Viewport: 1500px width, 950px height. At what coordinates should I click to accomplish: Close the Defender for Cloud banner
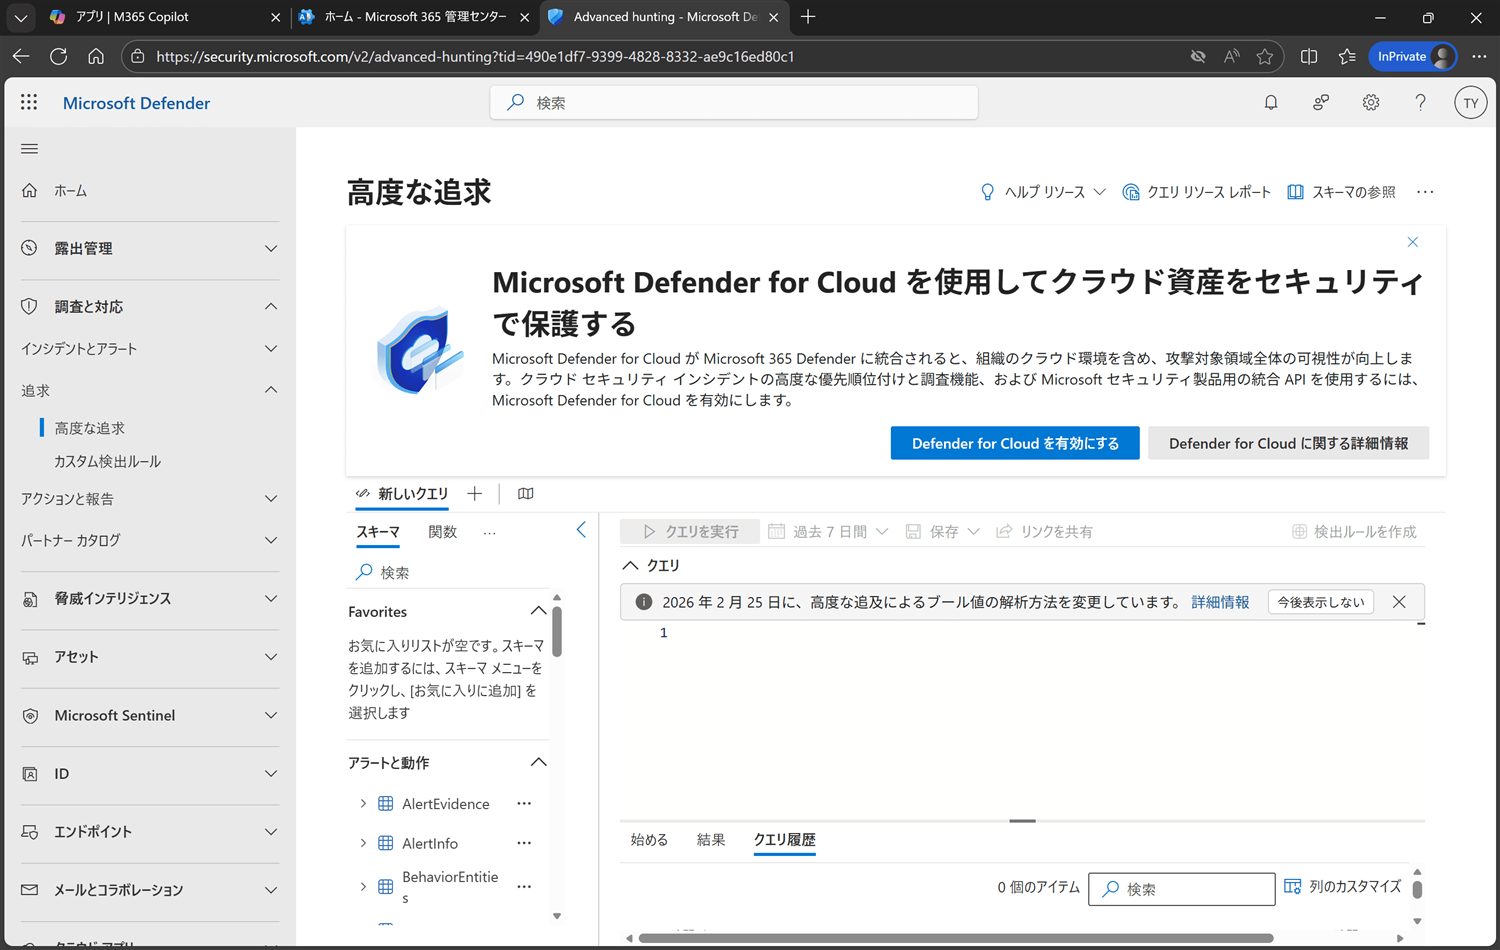1413,242
